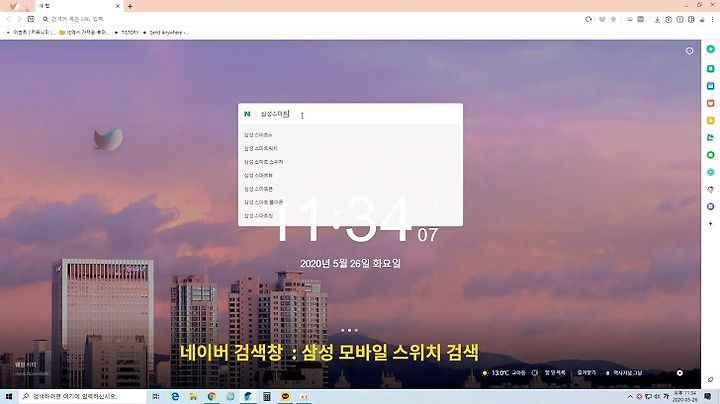Open the top green circle sidebar icon
The width and height of the screenshot is (720, 404).
coord(710,49)
